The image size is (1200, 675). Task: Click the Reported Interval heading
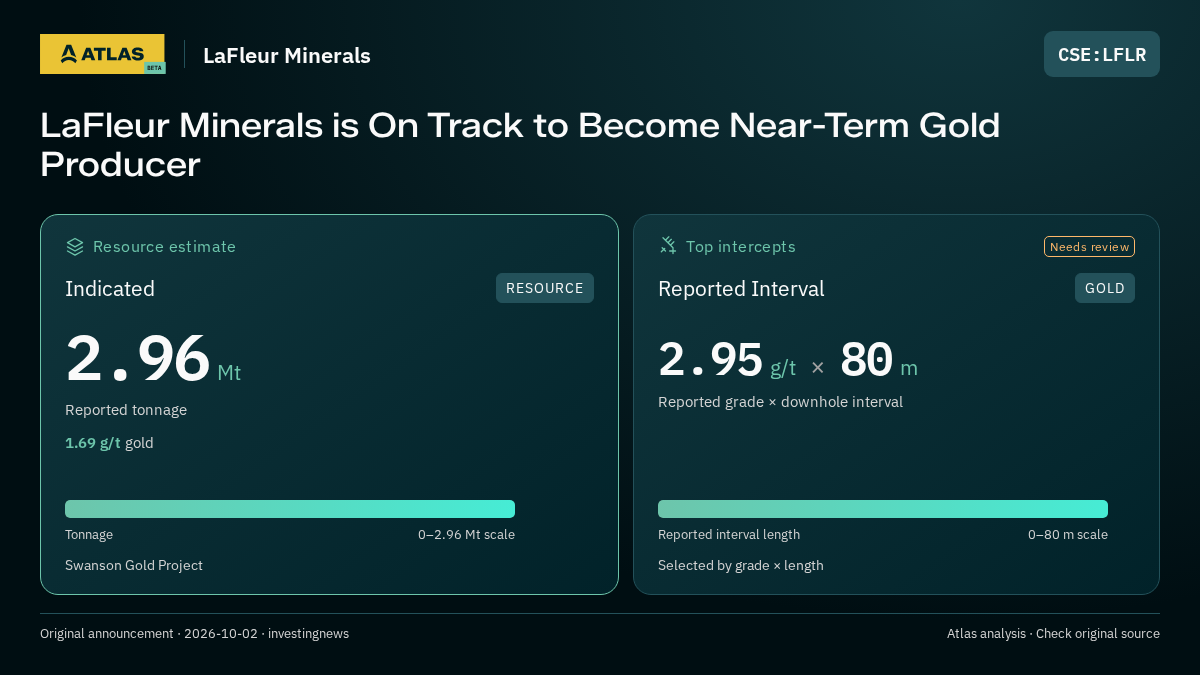tap(741, 289)
